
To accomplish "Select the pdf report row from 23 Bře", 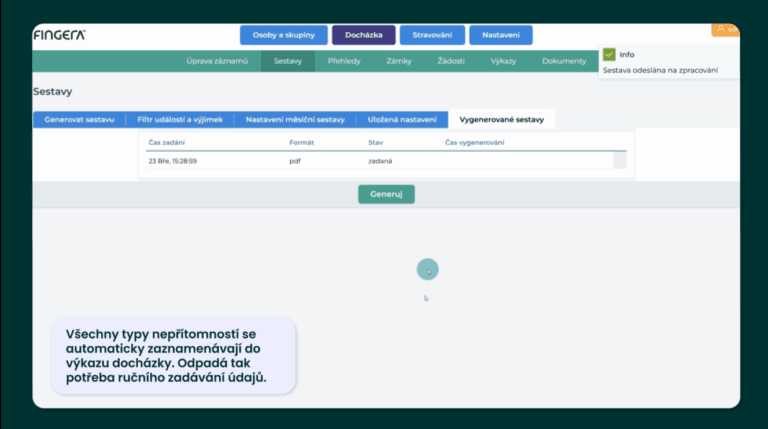I will tap(380, 160).
